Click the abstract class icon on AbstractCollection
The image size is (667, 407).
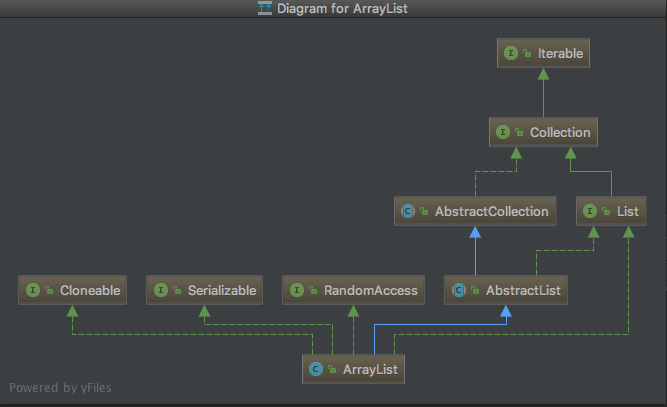click(408, 211)
